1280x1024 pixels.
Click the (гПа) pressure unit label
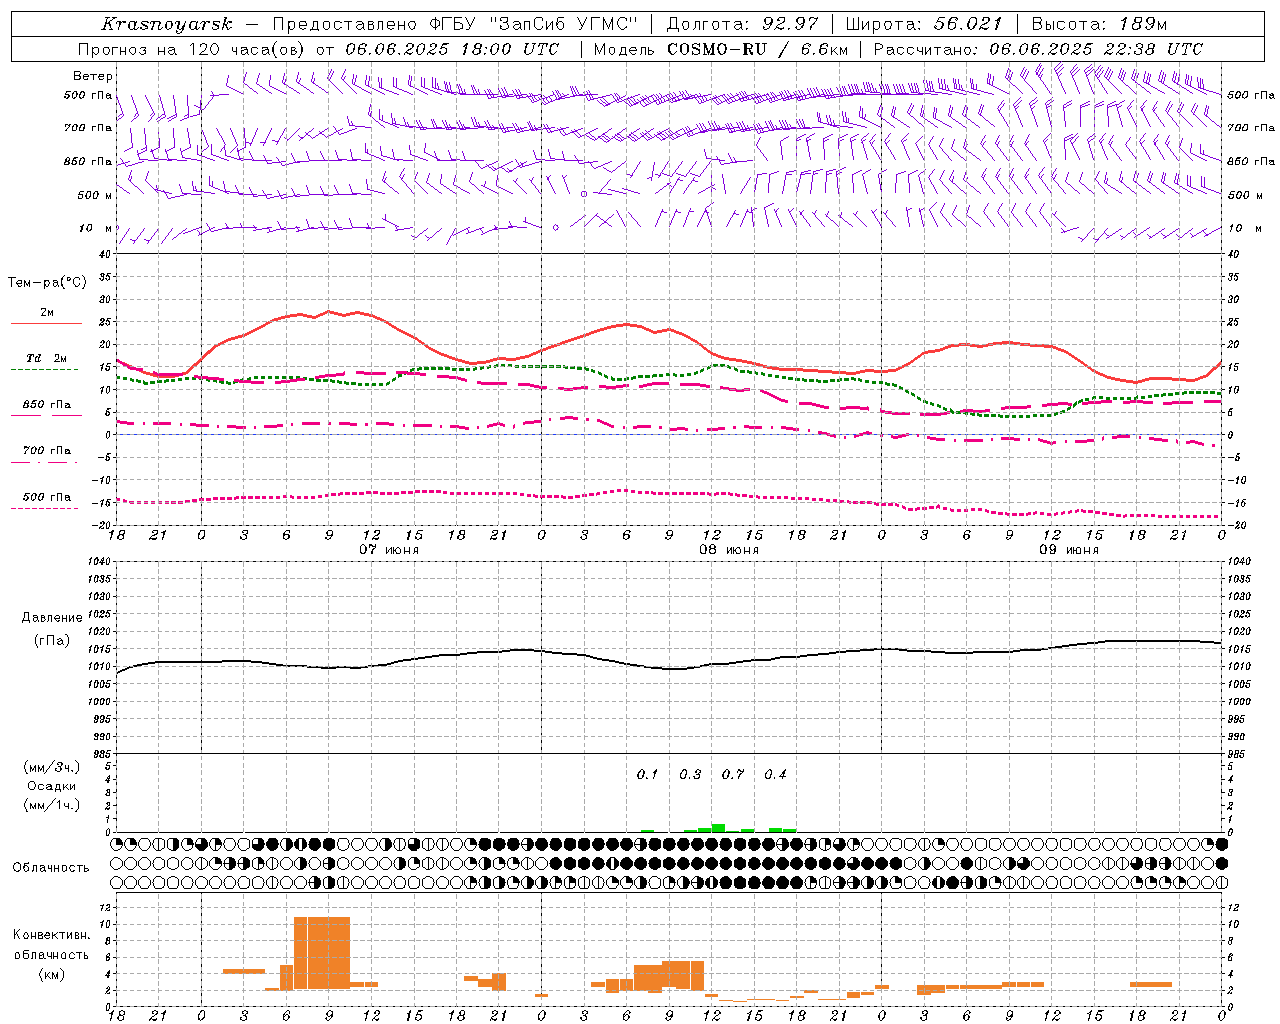(52, 640)
